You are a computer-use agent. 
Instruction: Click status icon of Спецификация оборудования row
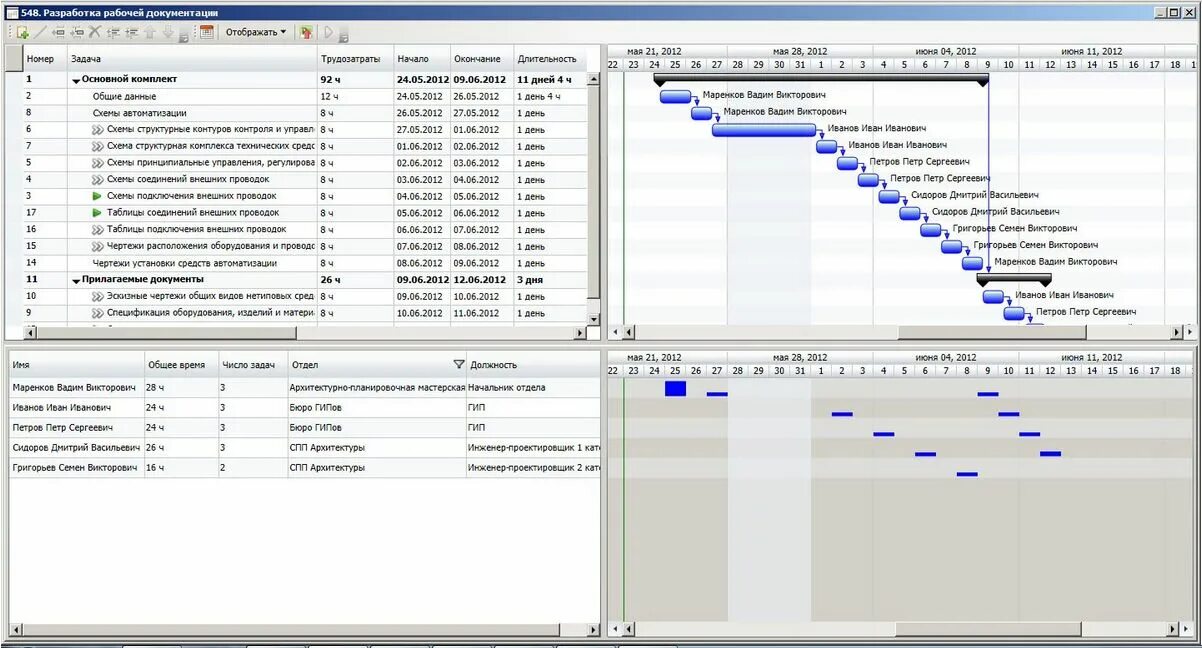[97, 313]
